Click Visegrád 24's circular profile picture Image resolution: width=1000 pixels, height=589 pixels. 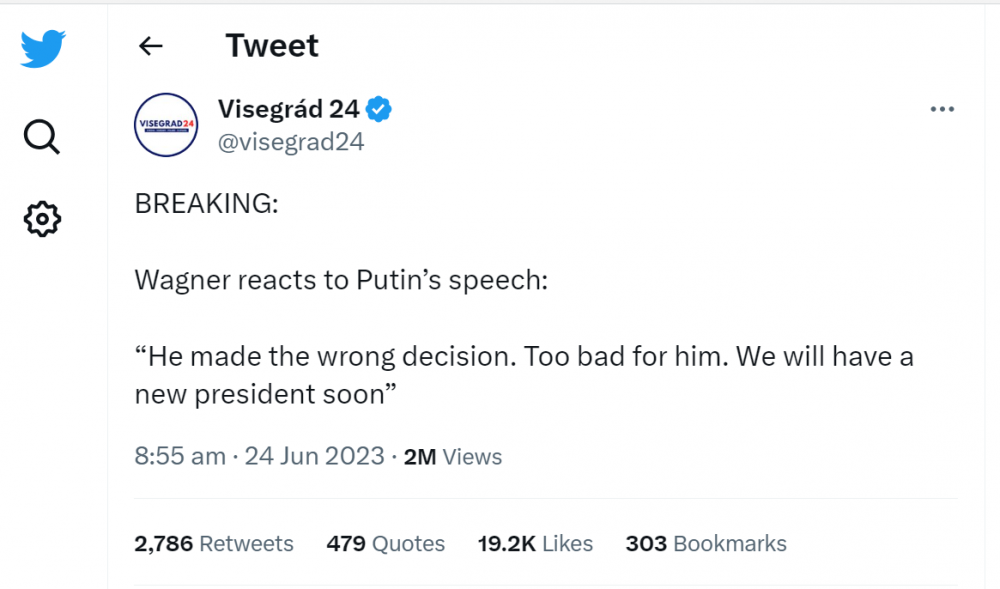(x=166, y=125)
